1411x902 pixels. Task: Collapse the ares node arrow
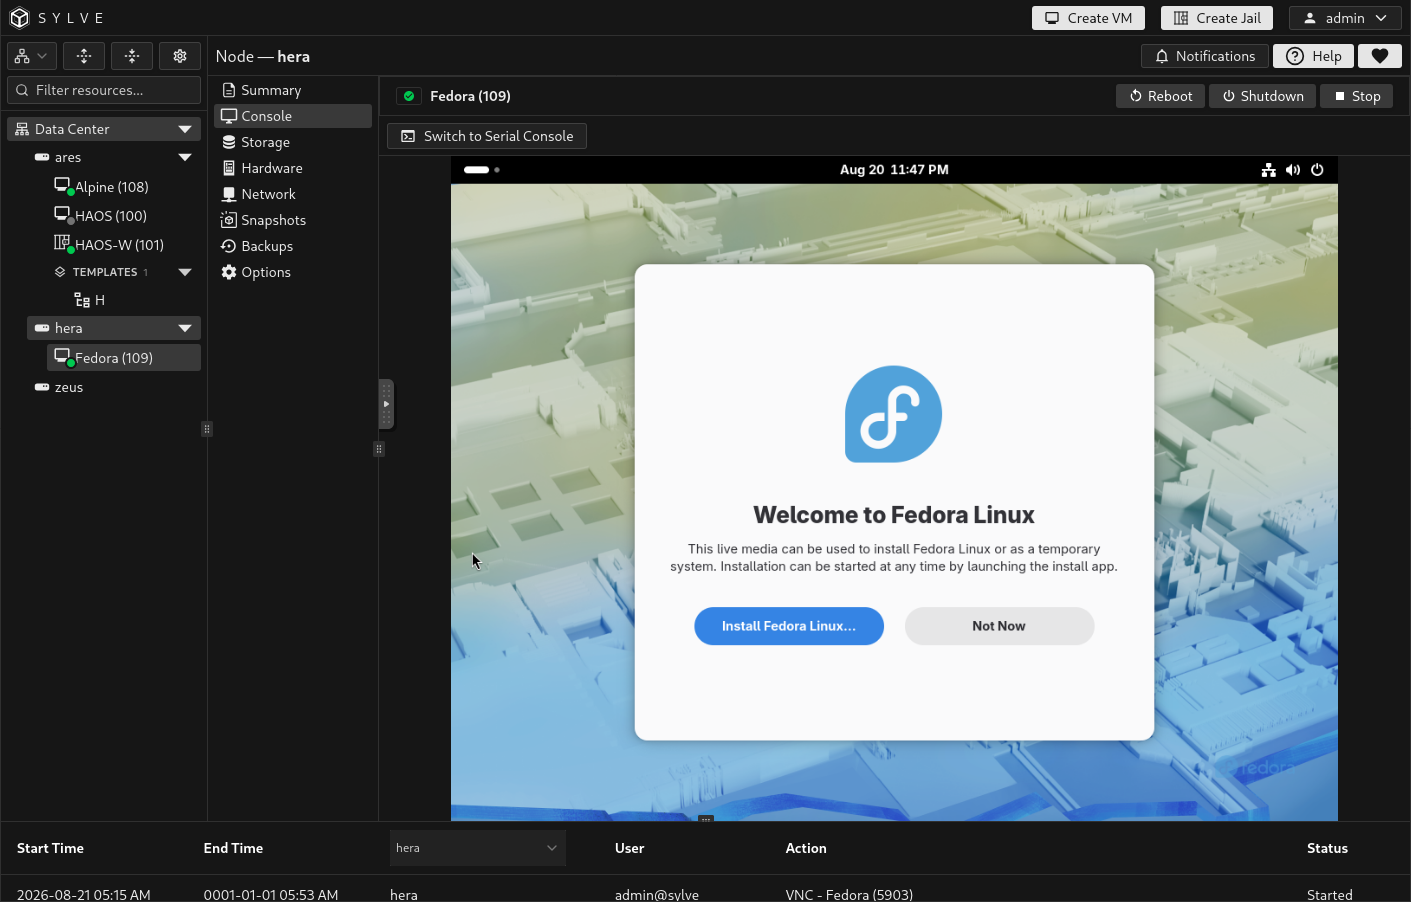(185, 157)
